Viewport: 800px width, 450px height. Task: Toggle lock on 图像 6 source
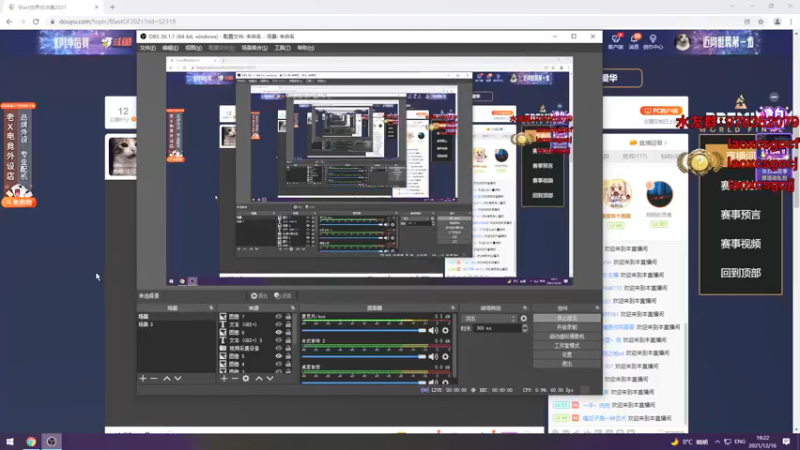[x=288, y=332]
